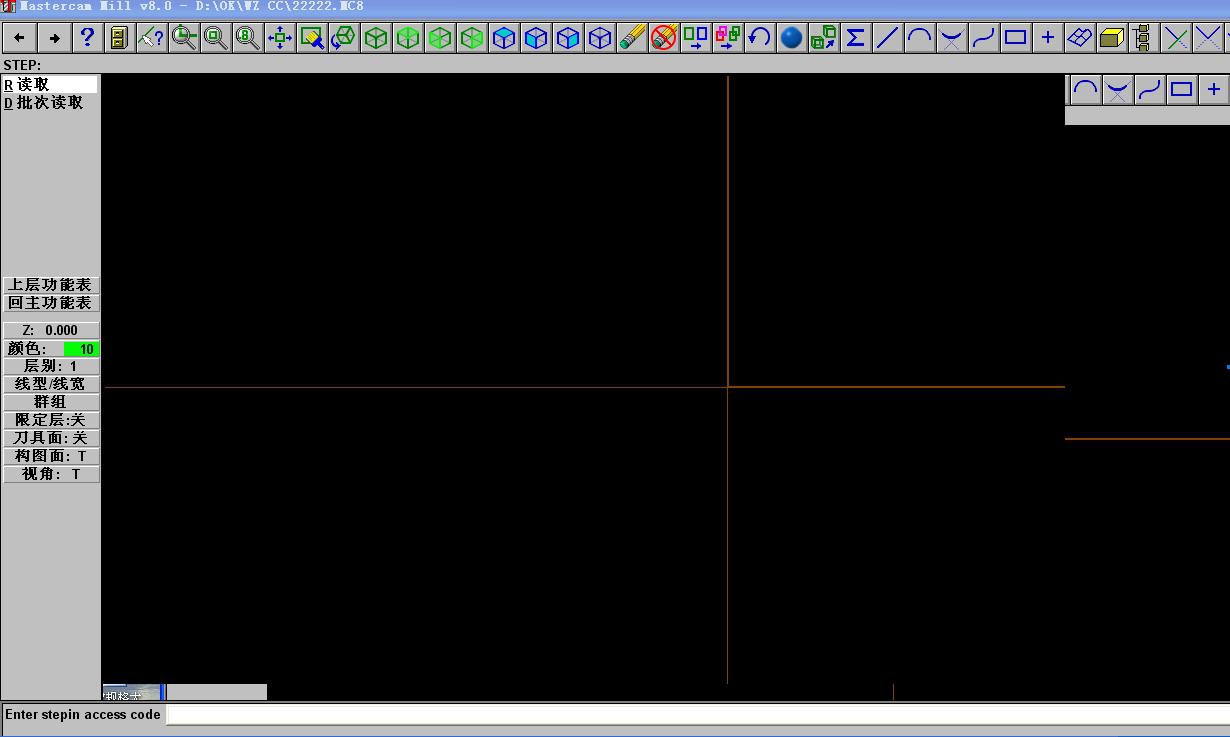Open the 颜色 green color 10 swatch

(x=81, y=349)
